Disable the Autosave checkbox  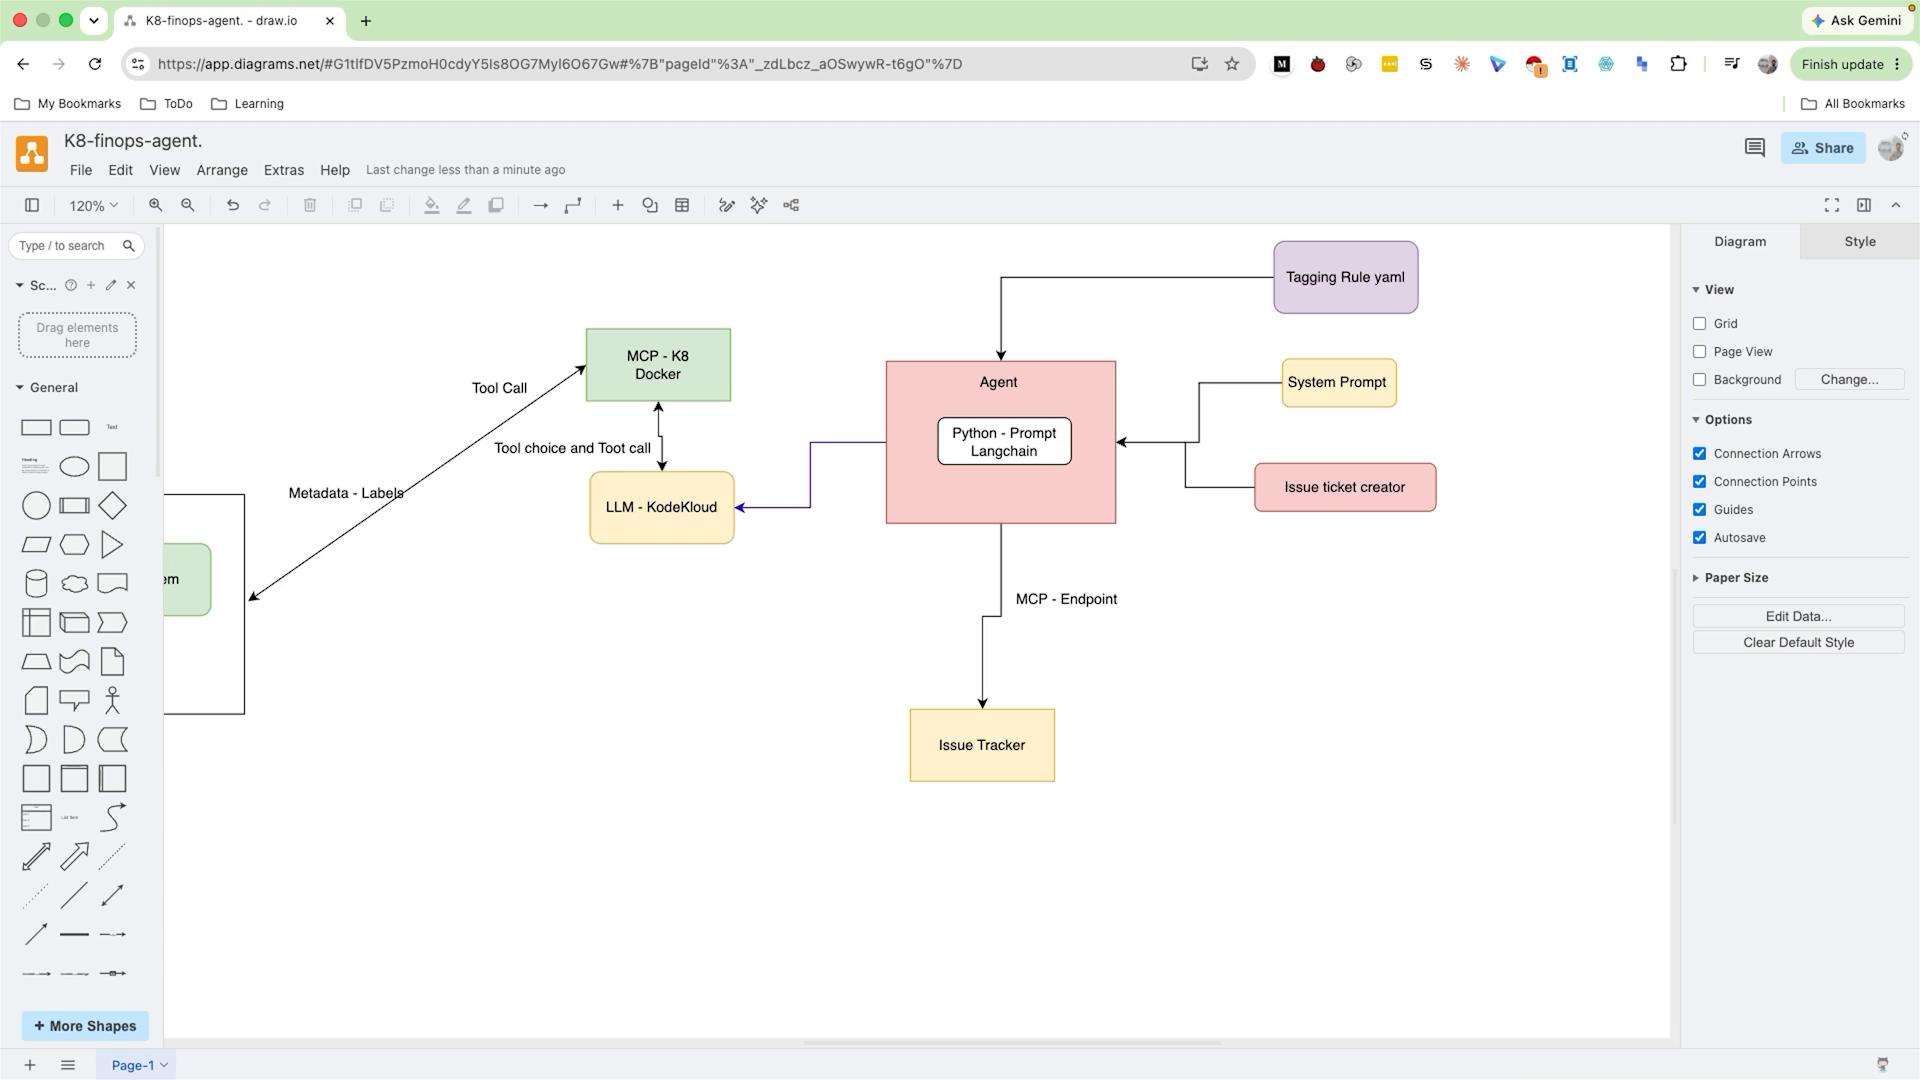[x=1699, y=538]
